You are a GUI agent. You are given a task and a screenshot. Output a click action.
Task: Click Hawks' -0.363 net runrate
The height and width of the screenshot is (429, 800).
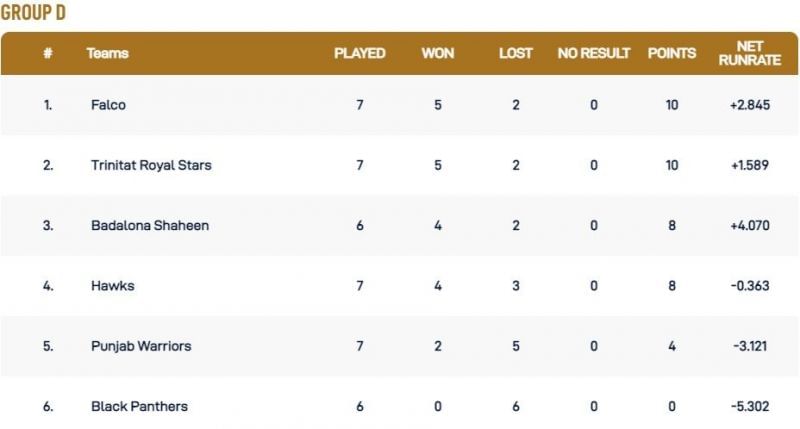pyautogui.click(x=749, y=285)
